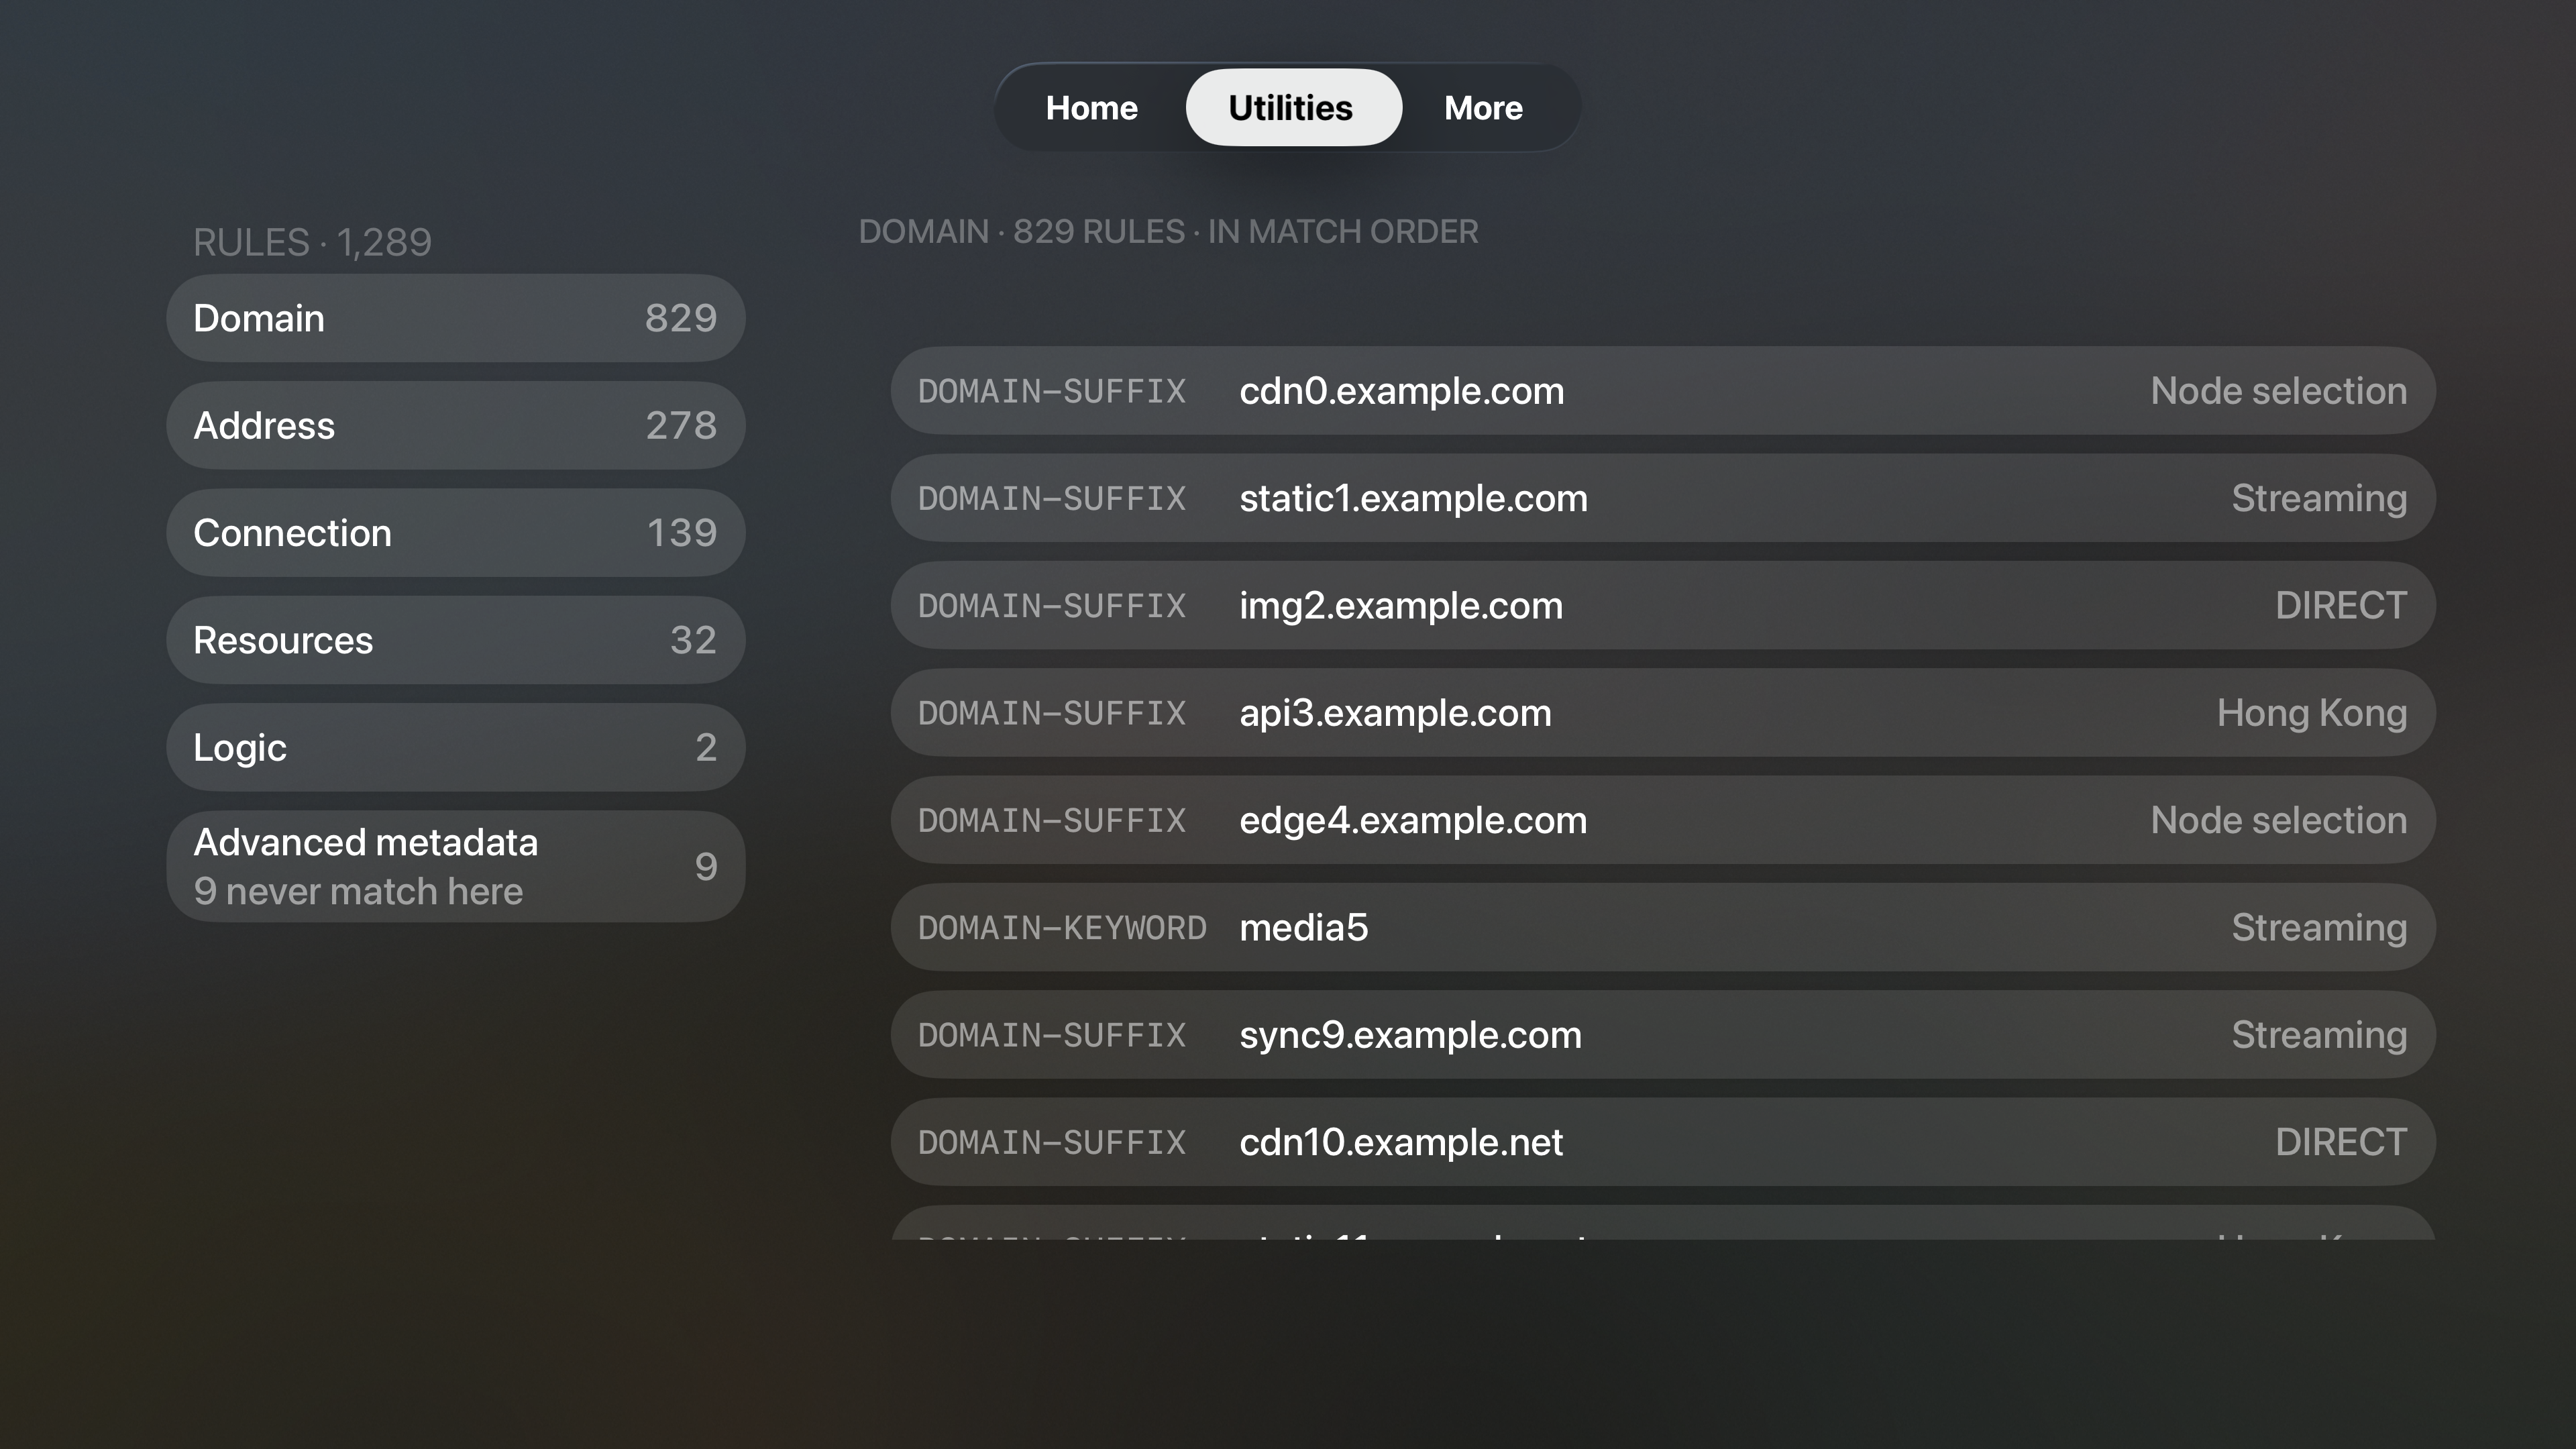Click Streaming policy on media5 rule
This screenshot has width=2576, height=1449.
pos(2319,928)
